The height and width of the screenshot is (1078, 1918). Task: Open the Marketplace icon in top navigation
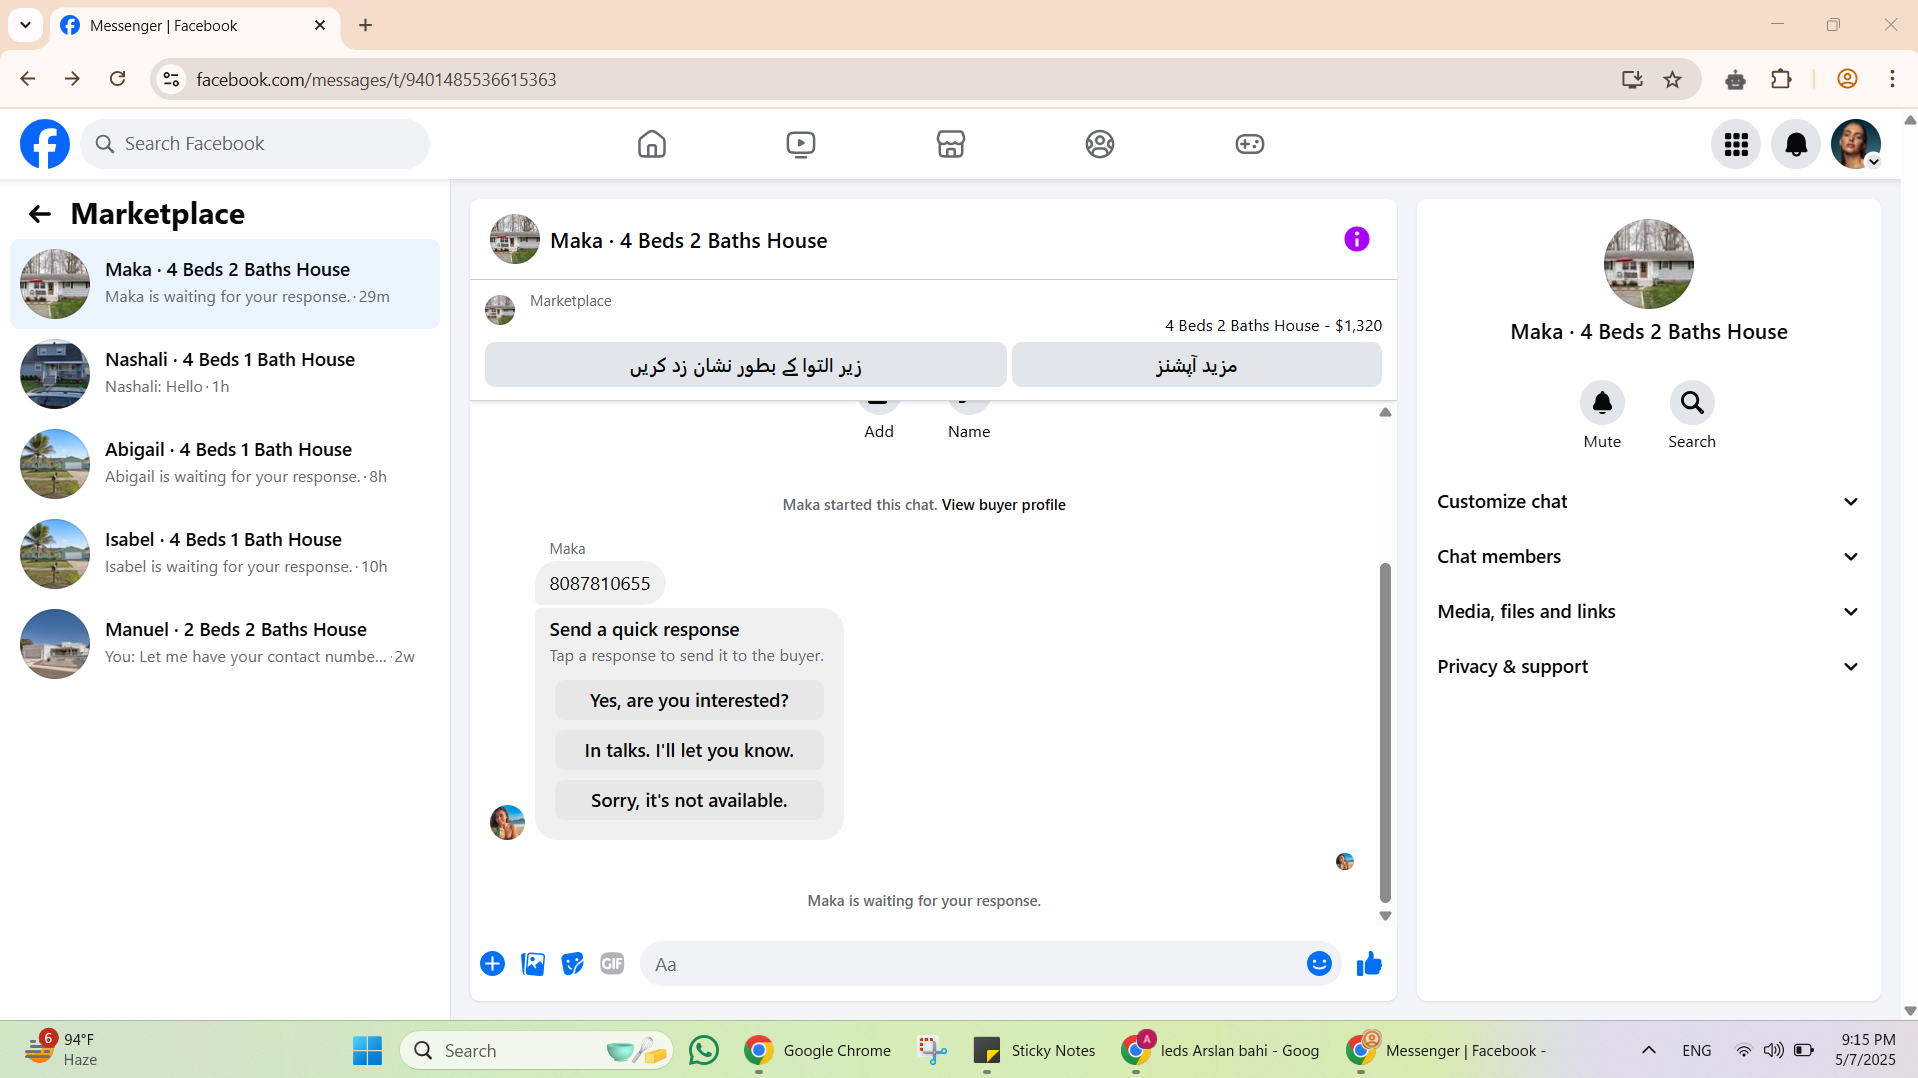click(x=950, y=144)
